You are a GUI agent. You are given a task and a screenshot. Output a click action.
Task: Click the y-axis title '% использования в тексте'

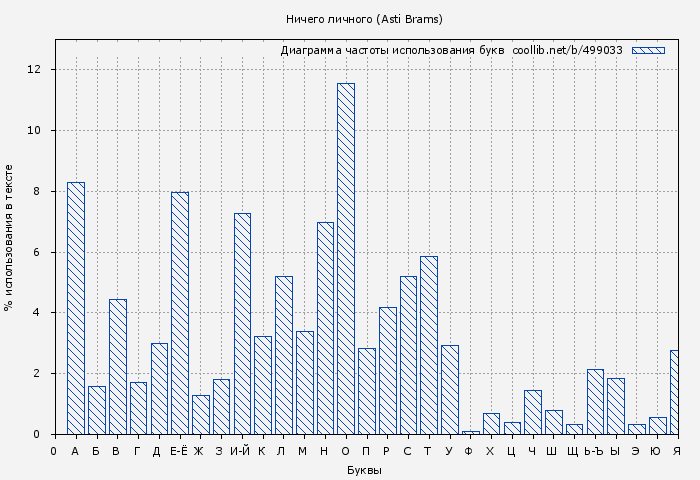(9, 237)
